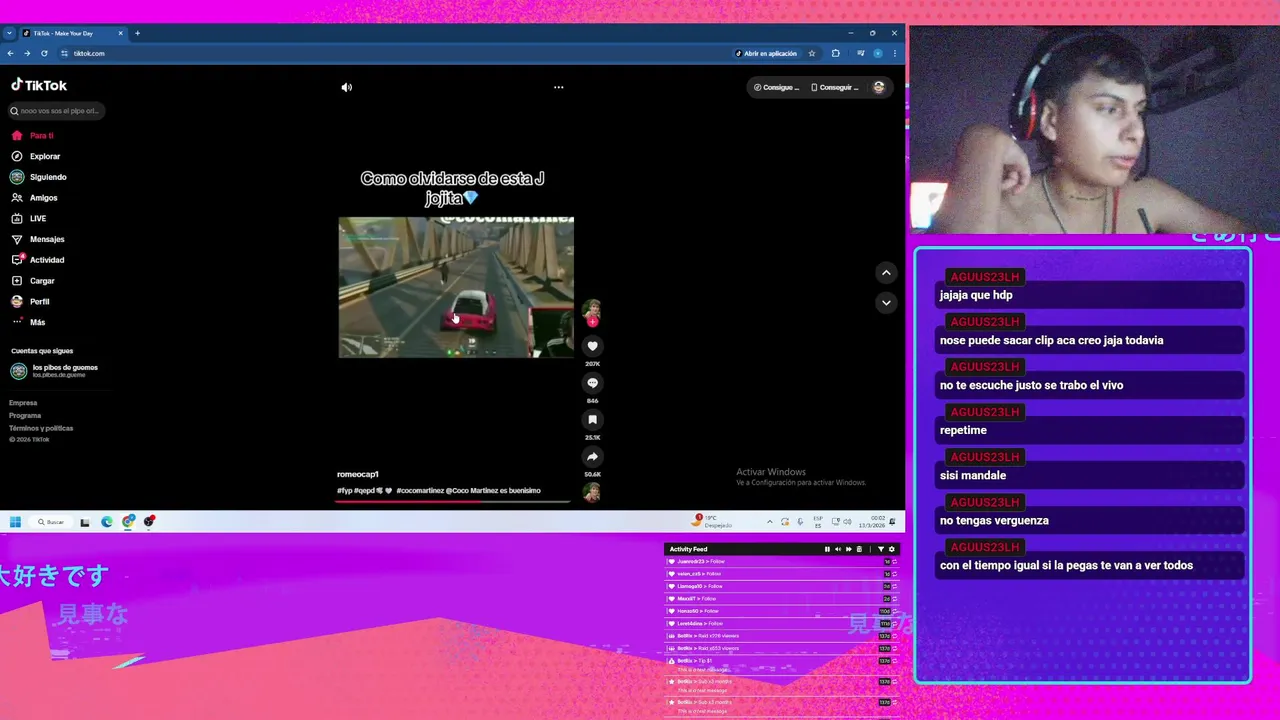This screenshot has width=1280, height=720.
Task: Open the sound disc avatar
Action: [x=592, y=492]
